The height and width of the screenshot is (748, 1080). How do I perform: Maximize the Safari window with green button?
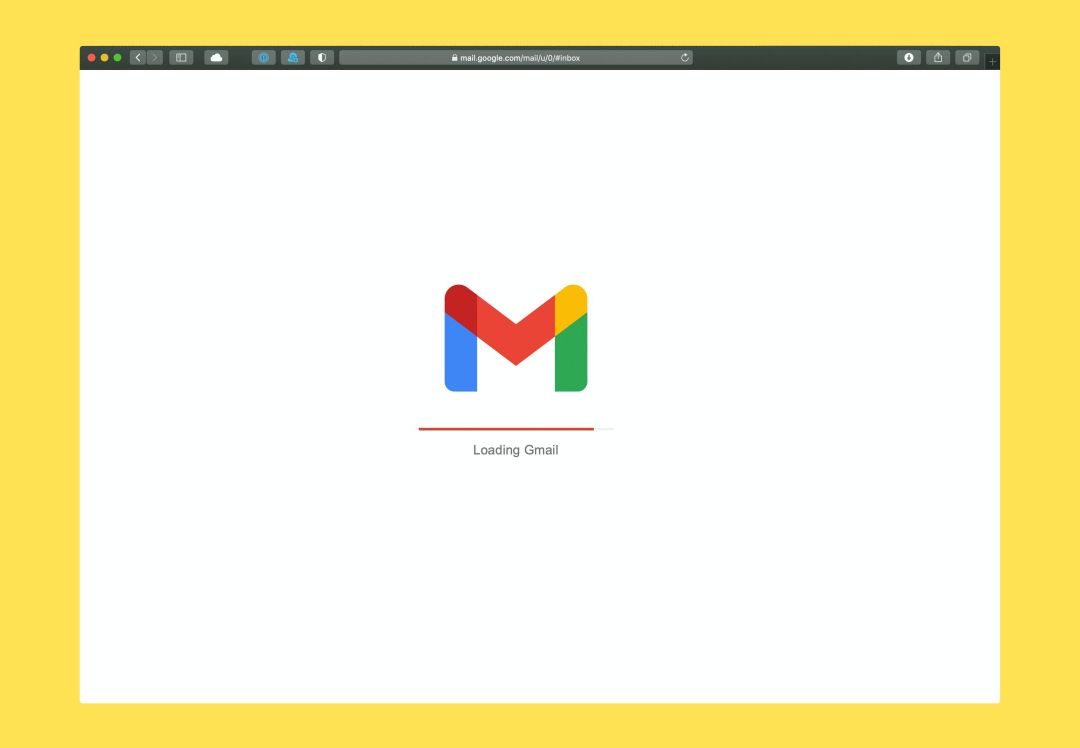point(118,58)
